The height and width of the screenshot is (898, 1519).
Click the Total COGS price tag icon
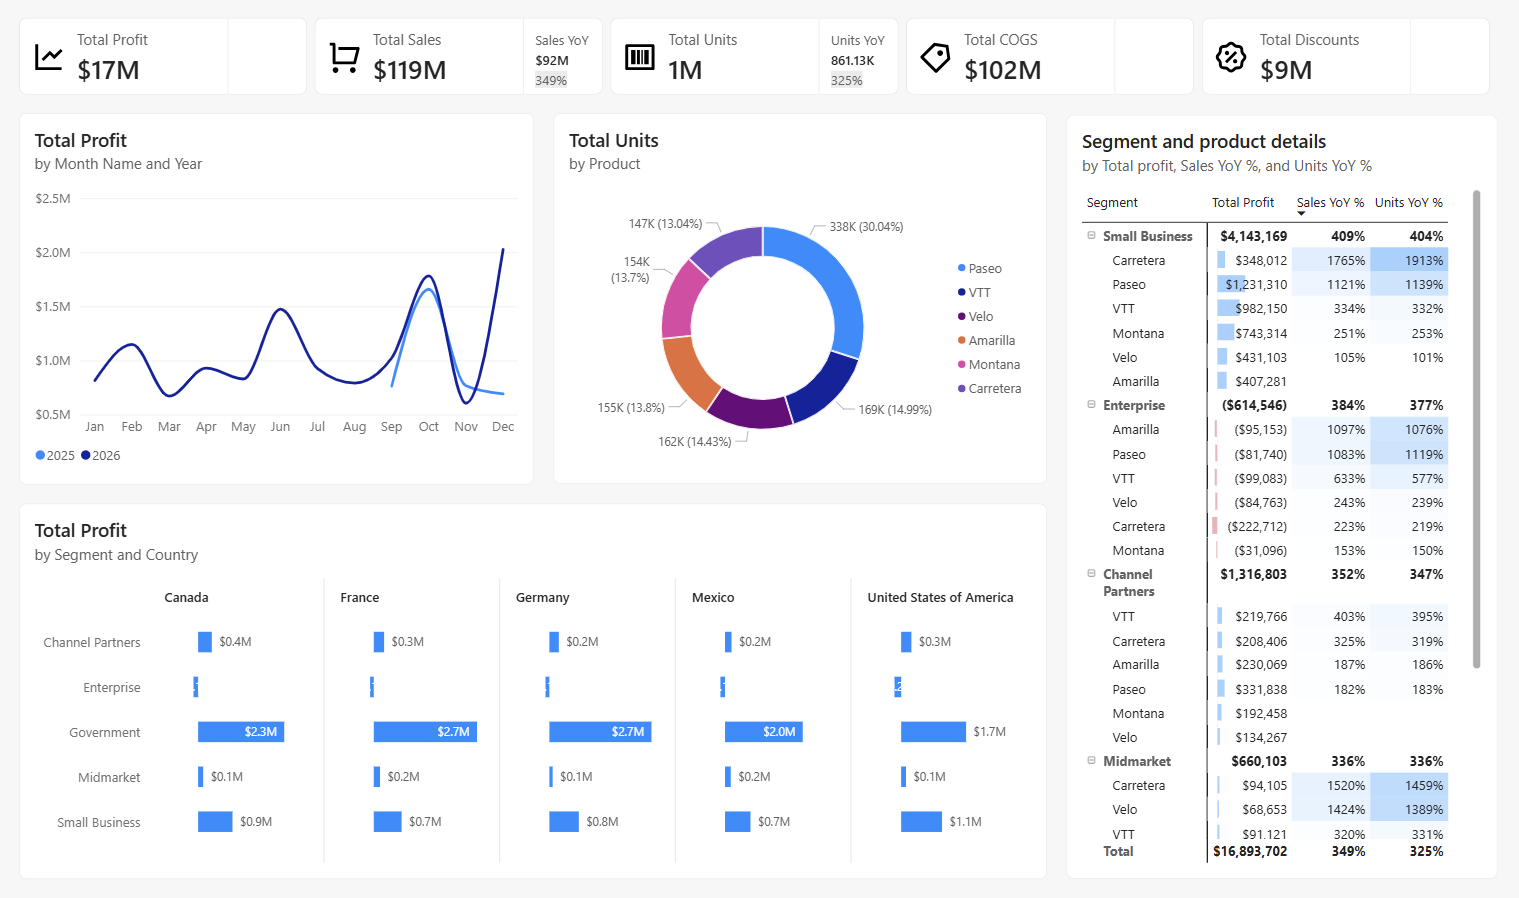click(935, 57)
